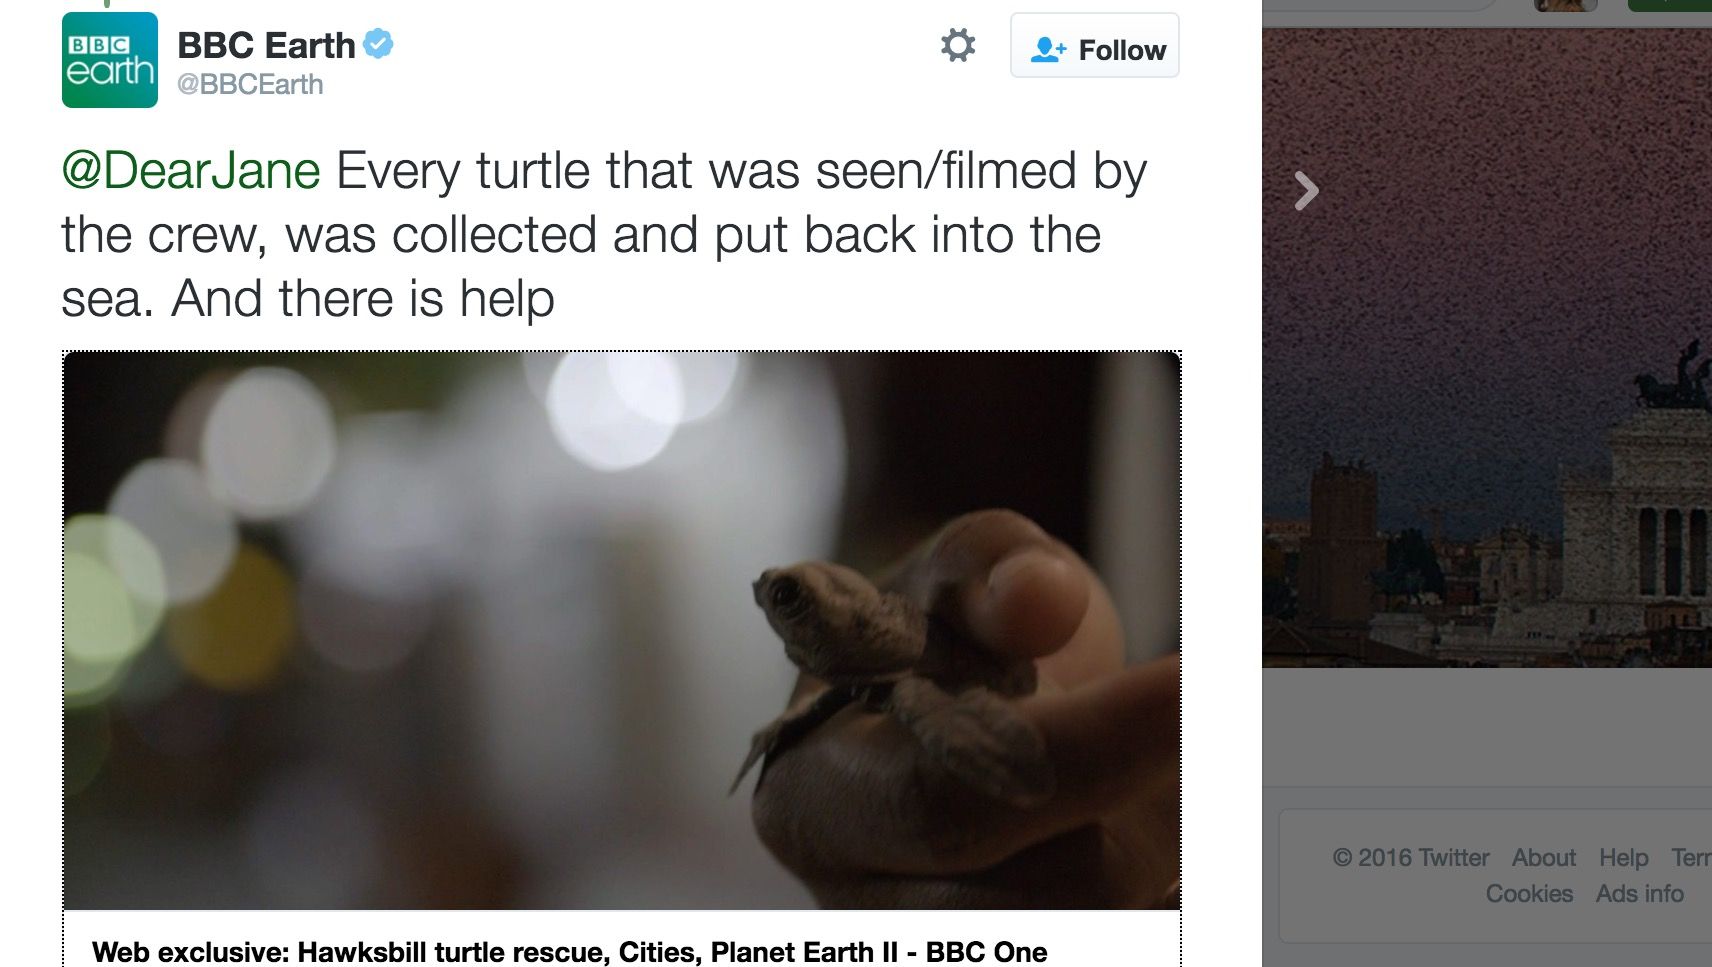The height and width of the screenshot is (967, 1712).
Task: Click the tweet text about turtles
Action: (x=600, y=236)
